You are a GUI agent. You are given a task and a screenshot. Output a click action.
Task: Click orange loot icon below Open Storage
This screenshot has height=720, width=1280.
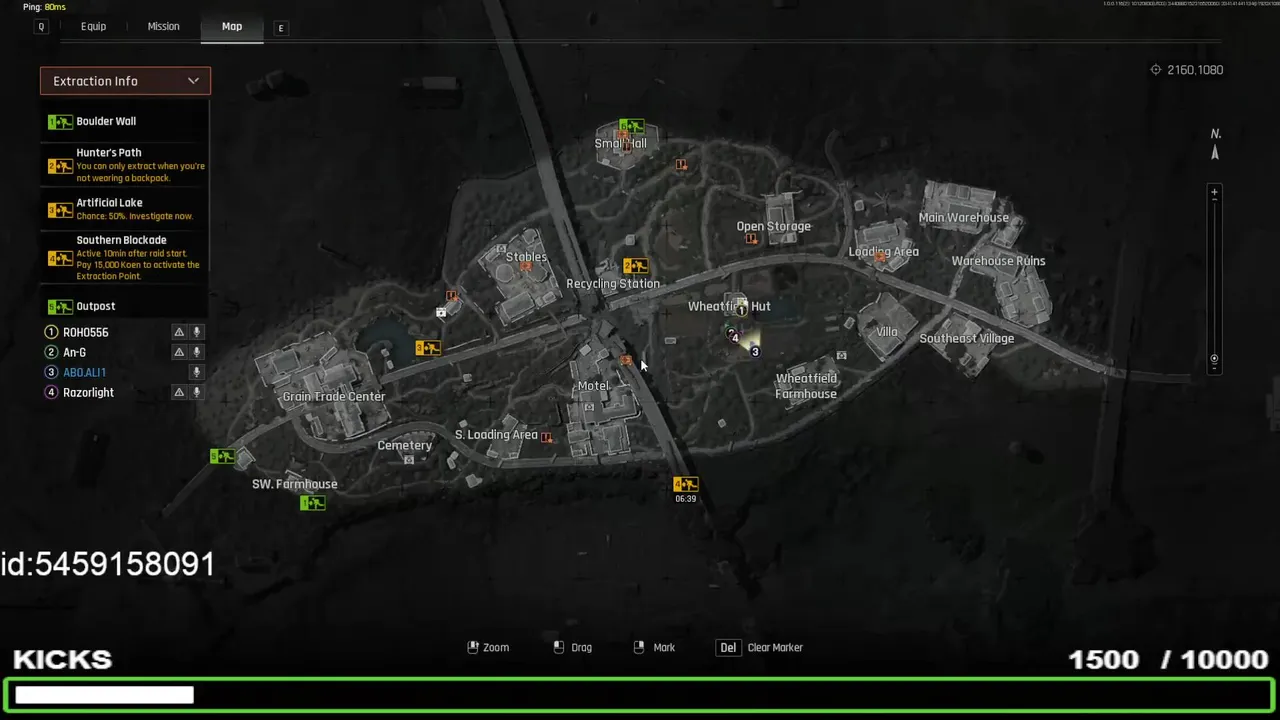click(751, 239)
